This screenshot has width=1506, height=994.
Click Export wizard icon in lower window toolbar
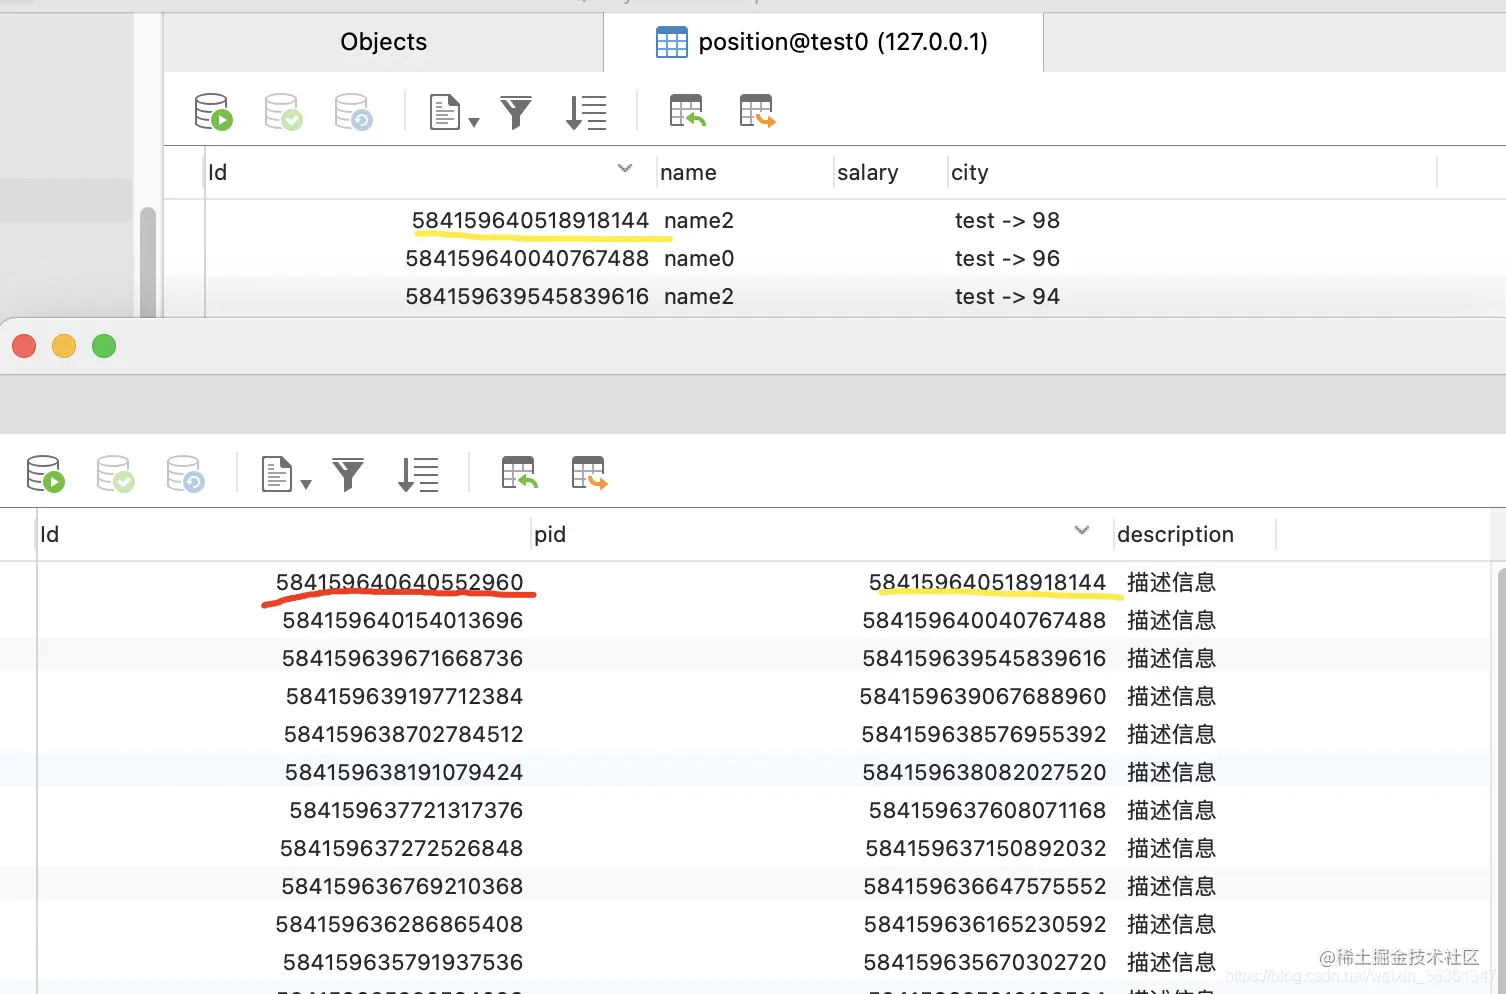[x=589, y=473]
